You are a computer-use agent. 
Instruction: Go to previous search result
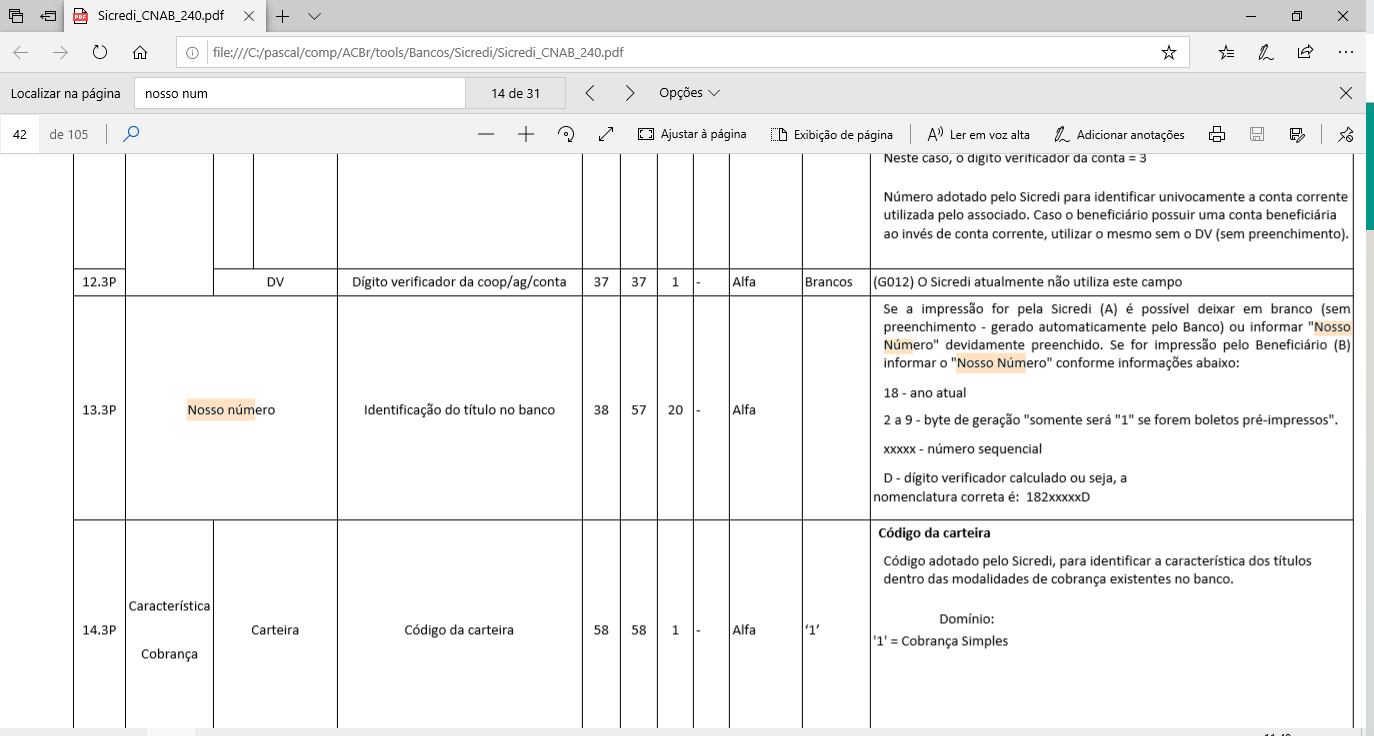(590, 93)
